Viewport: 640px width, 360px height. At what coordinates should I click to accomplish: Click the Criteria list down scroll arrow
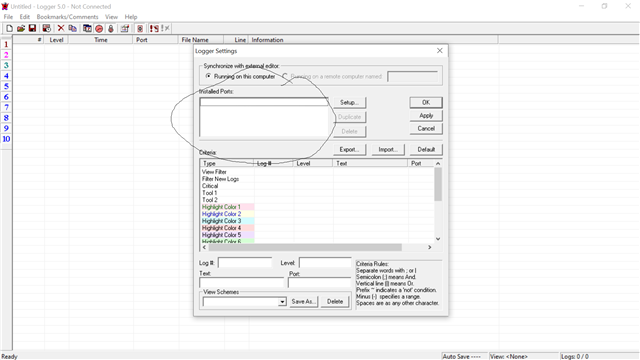point(438,239)
